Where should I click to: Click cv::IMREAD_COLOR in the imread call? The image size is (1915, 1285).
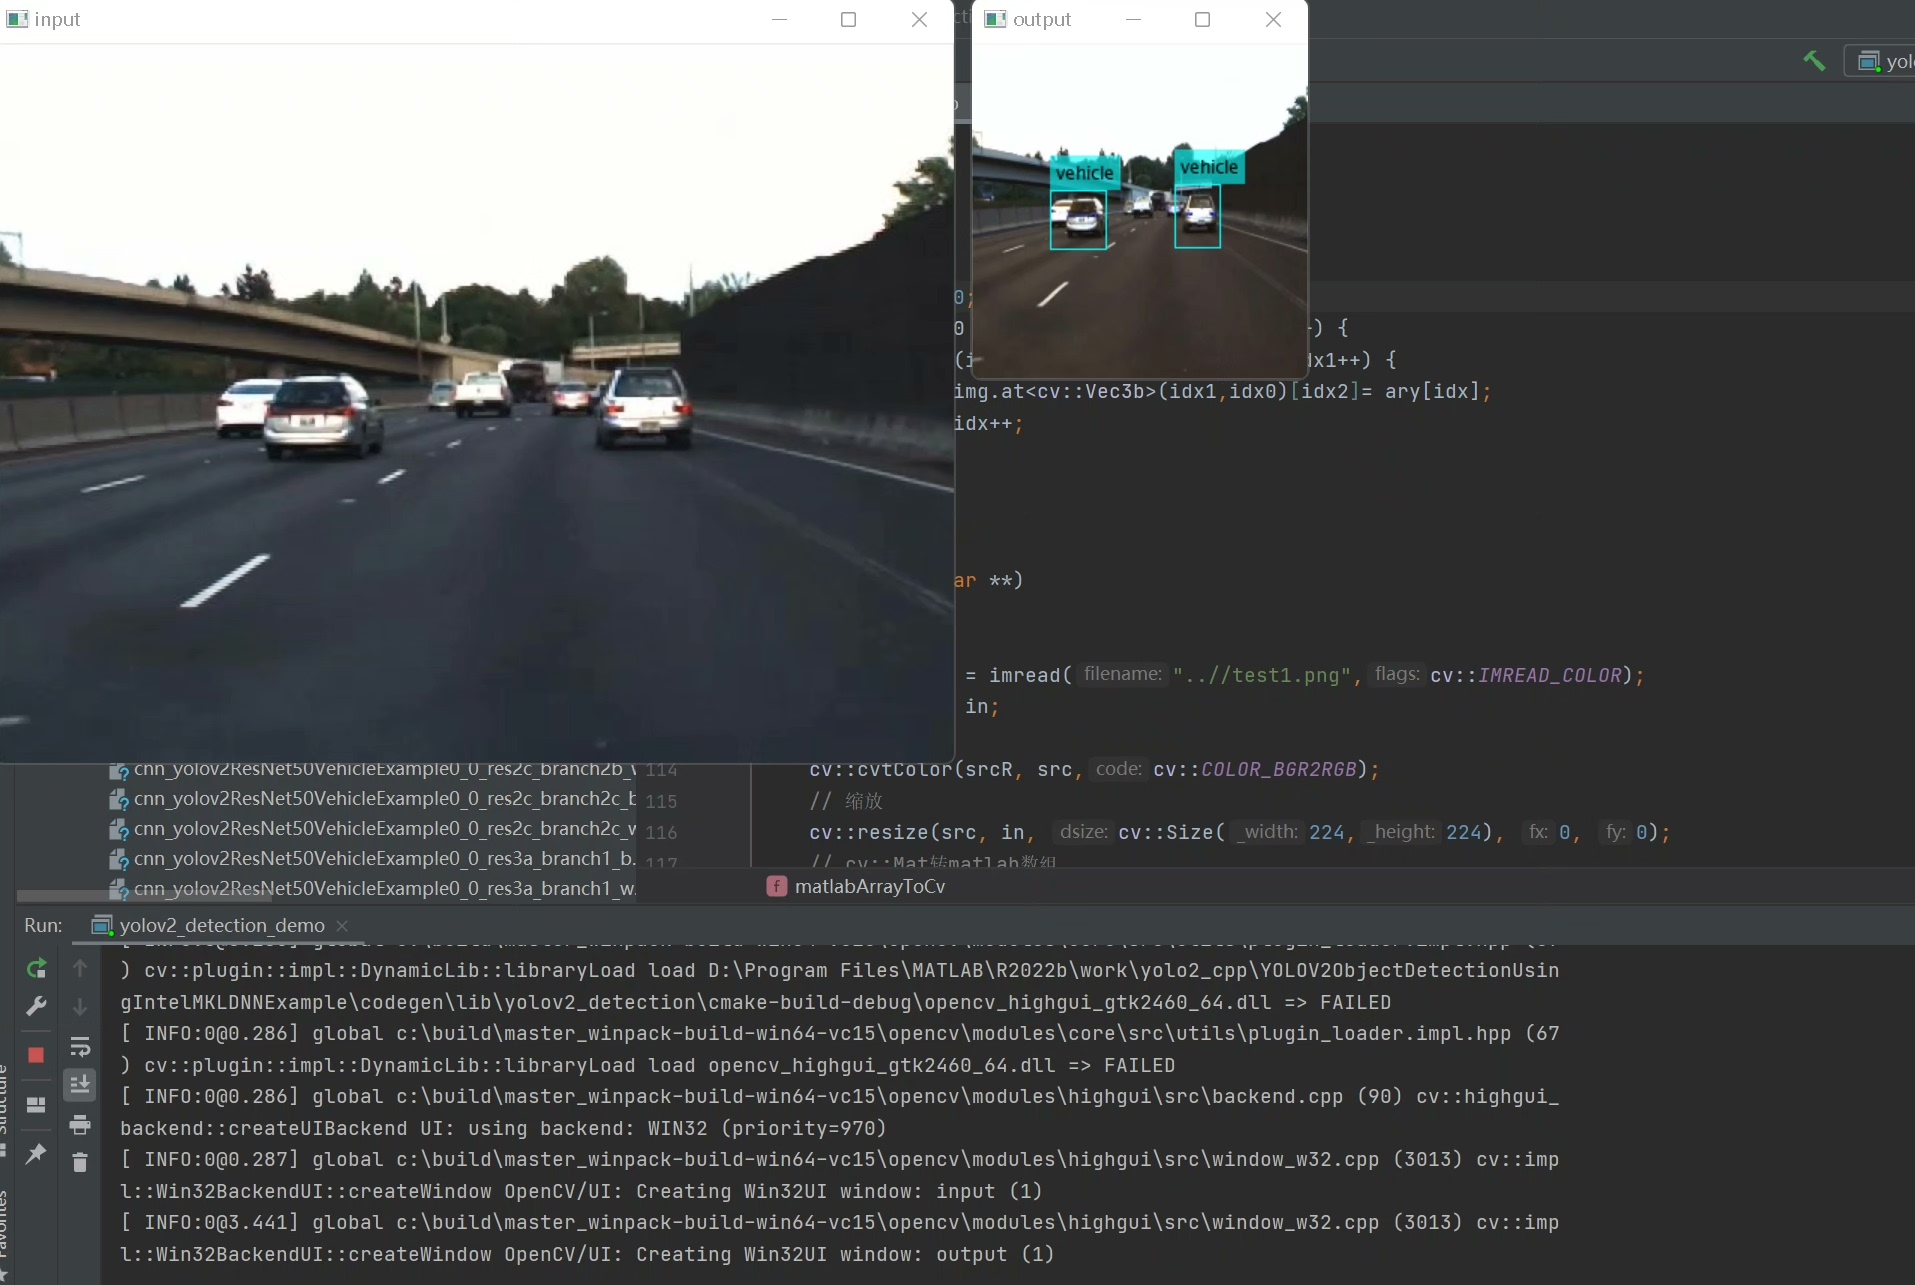(x=1526, y=675)
